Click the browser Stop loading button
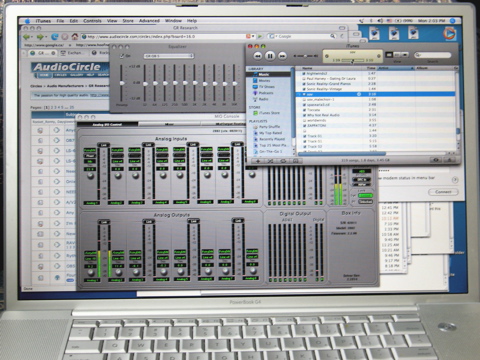The height and width of the screenshot is (360, 480). [65, 37]
